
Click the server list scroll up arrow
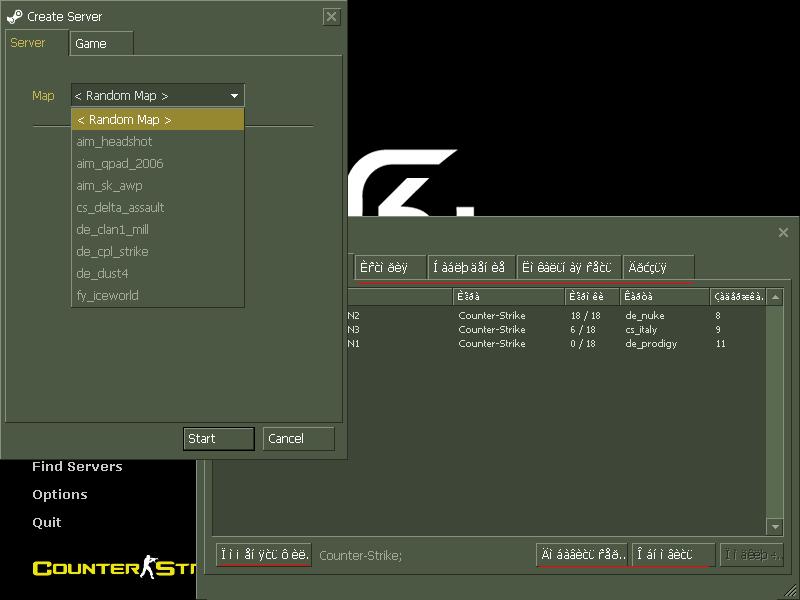coord(775,297)
